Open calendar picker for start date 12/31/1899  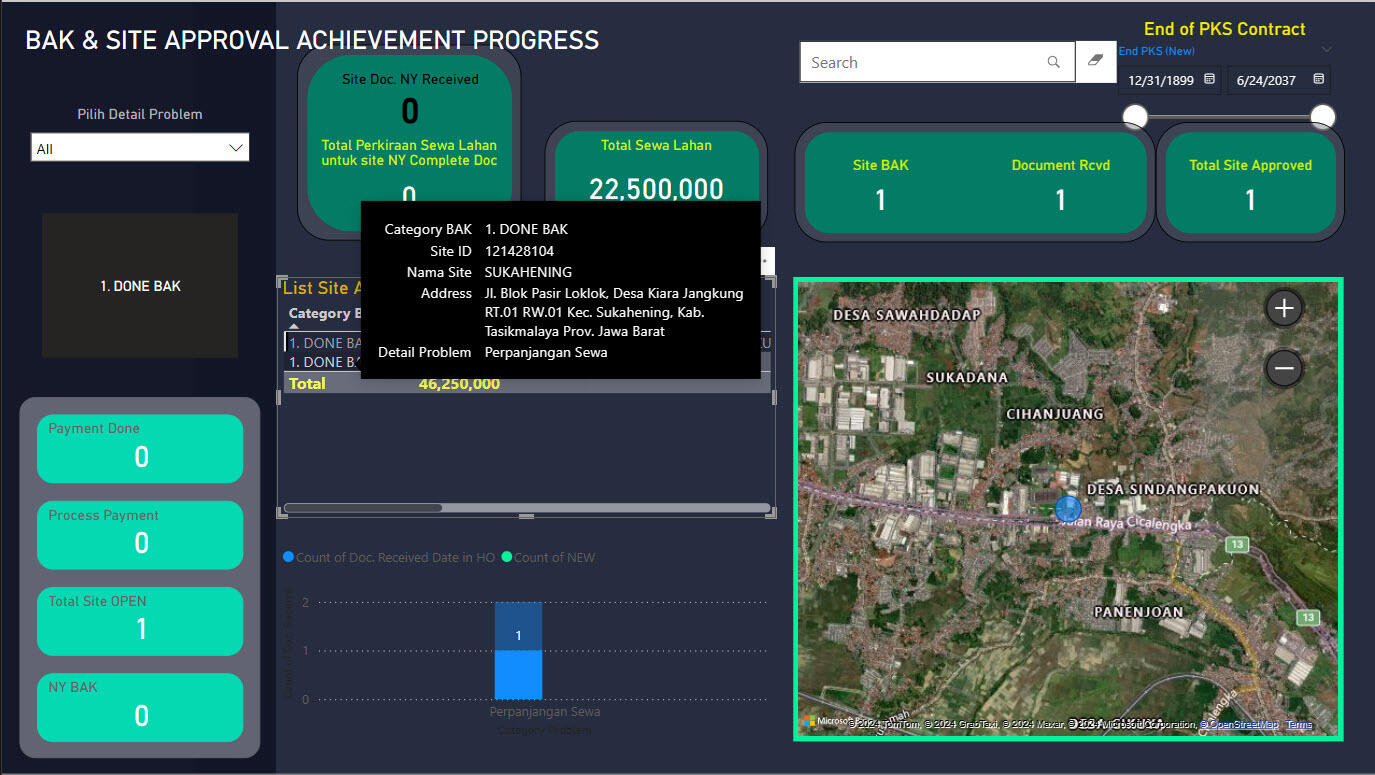1209,79
